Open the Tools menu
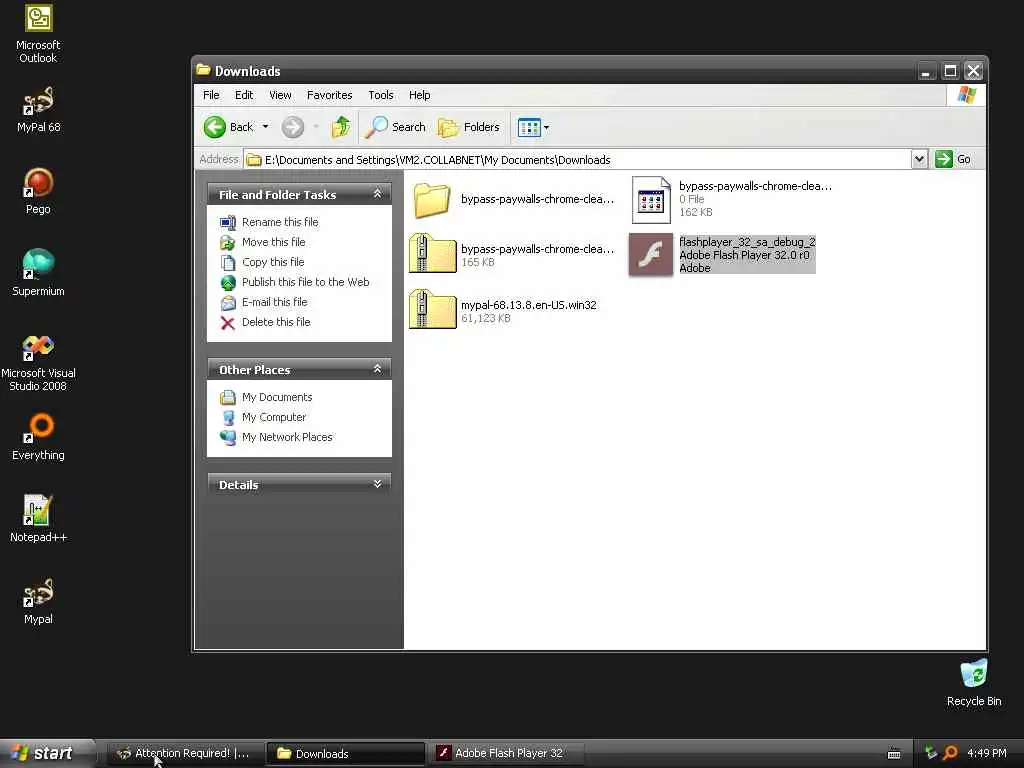Viewport: 1024px width, 768px height. click(381, 95)
